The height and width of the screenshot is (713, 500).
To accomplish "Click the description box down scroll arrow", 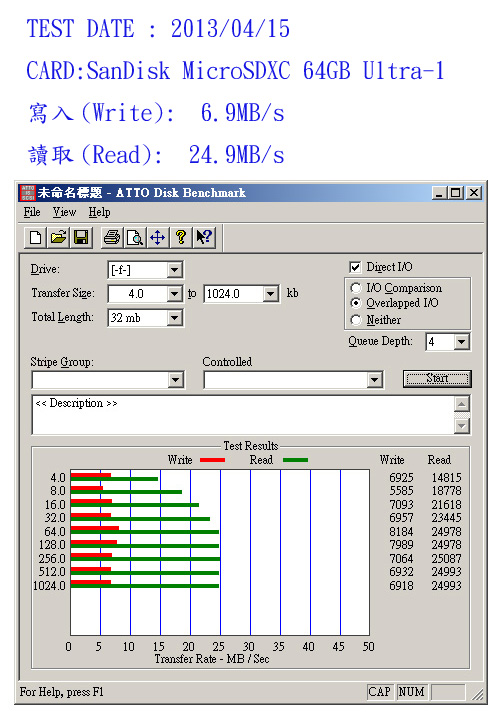I will point(462,426).
